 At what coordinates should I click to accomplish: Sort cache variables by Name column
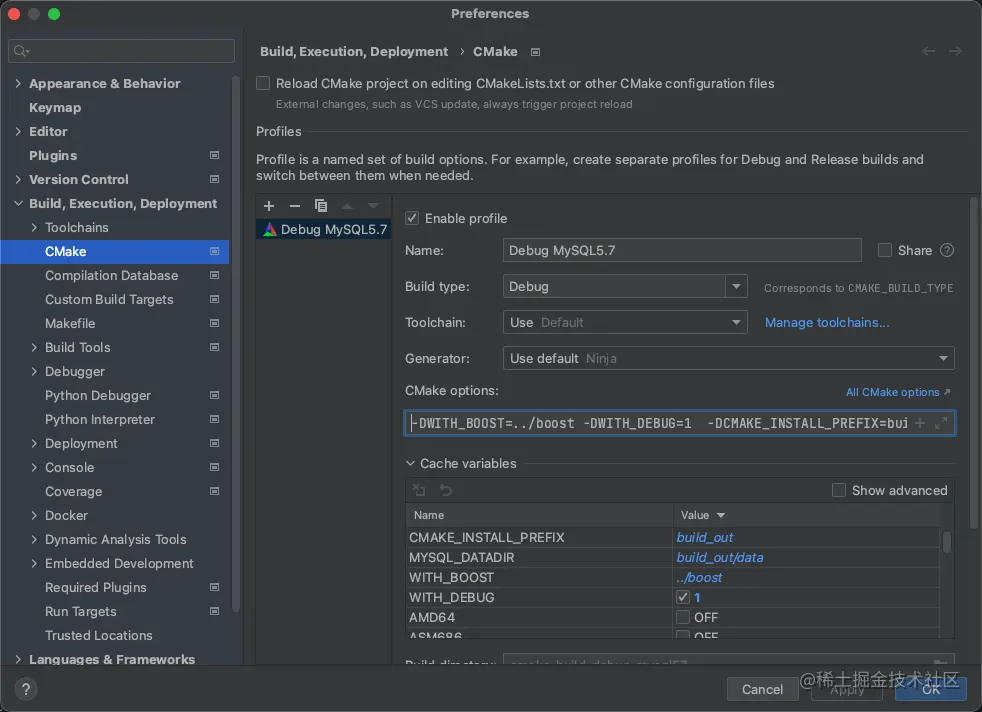point(540,515)
